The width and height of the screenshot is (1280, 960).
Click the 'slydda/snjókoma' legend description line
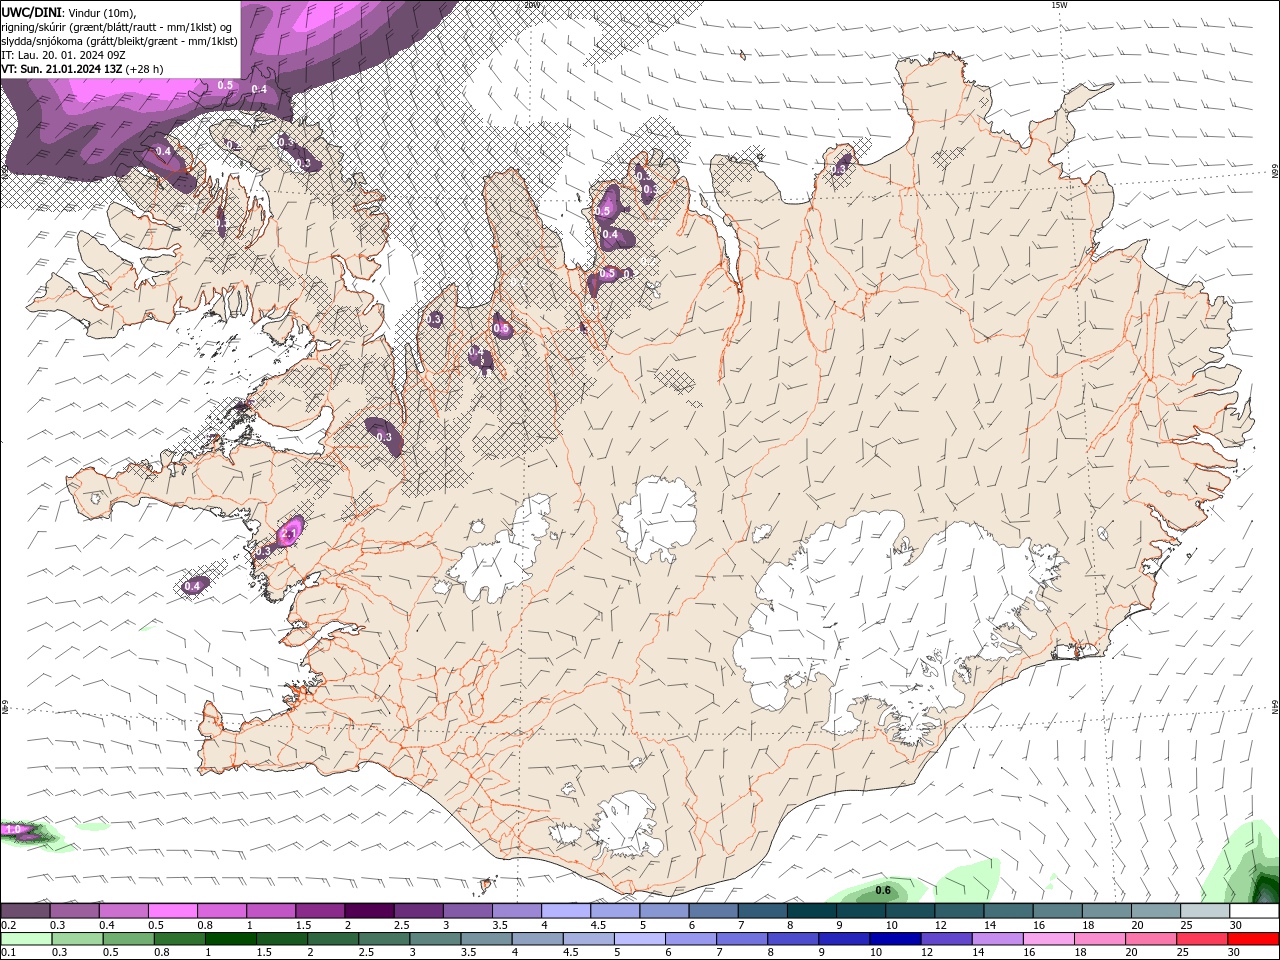pyautogui.click(x=119, y=41)
